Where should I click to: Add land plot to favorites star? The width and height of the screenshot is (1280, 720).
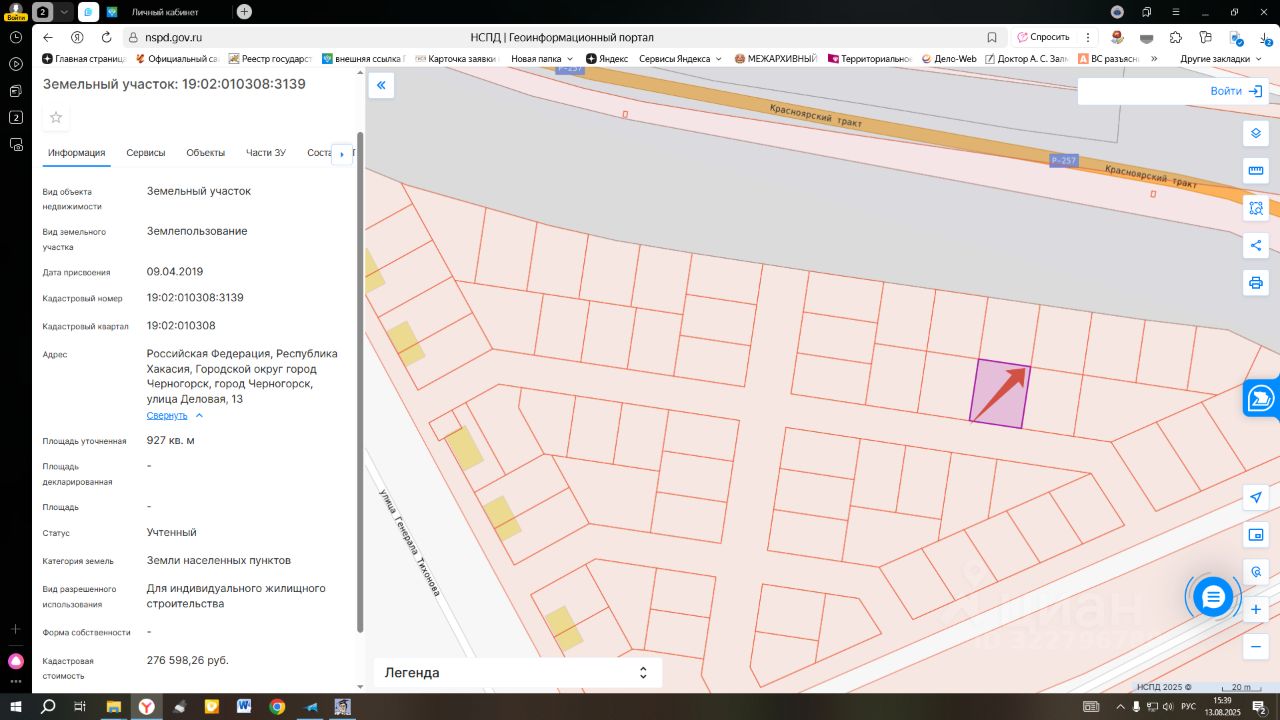(56, 118)
